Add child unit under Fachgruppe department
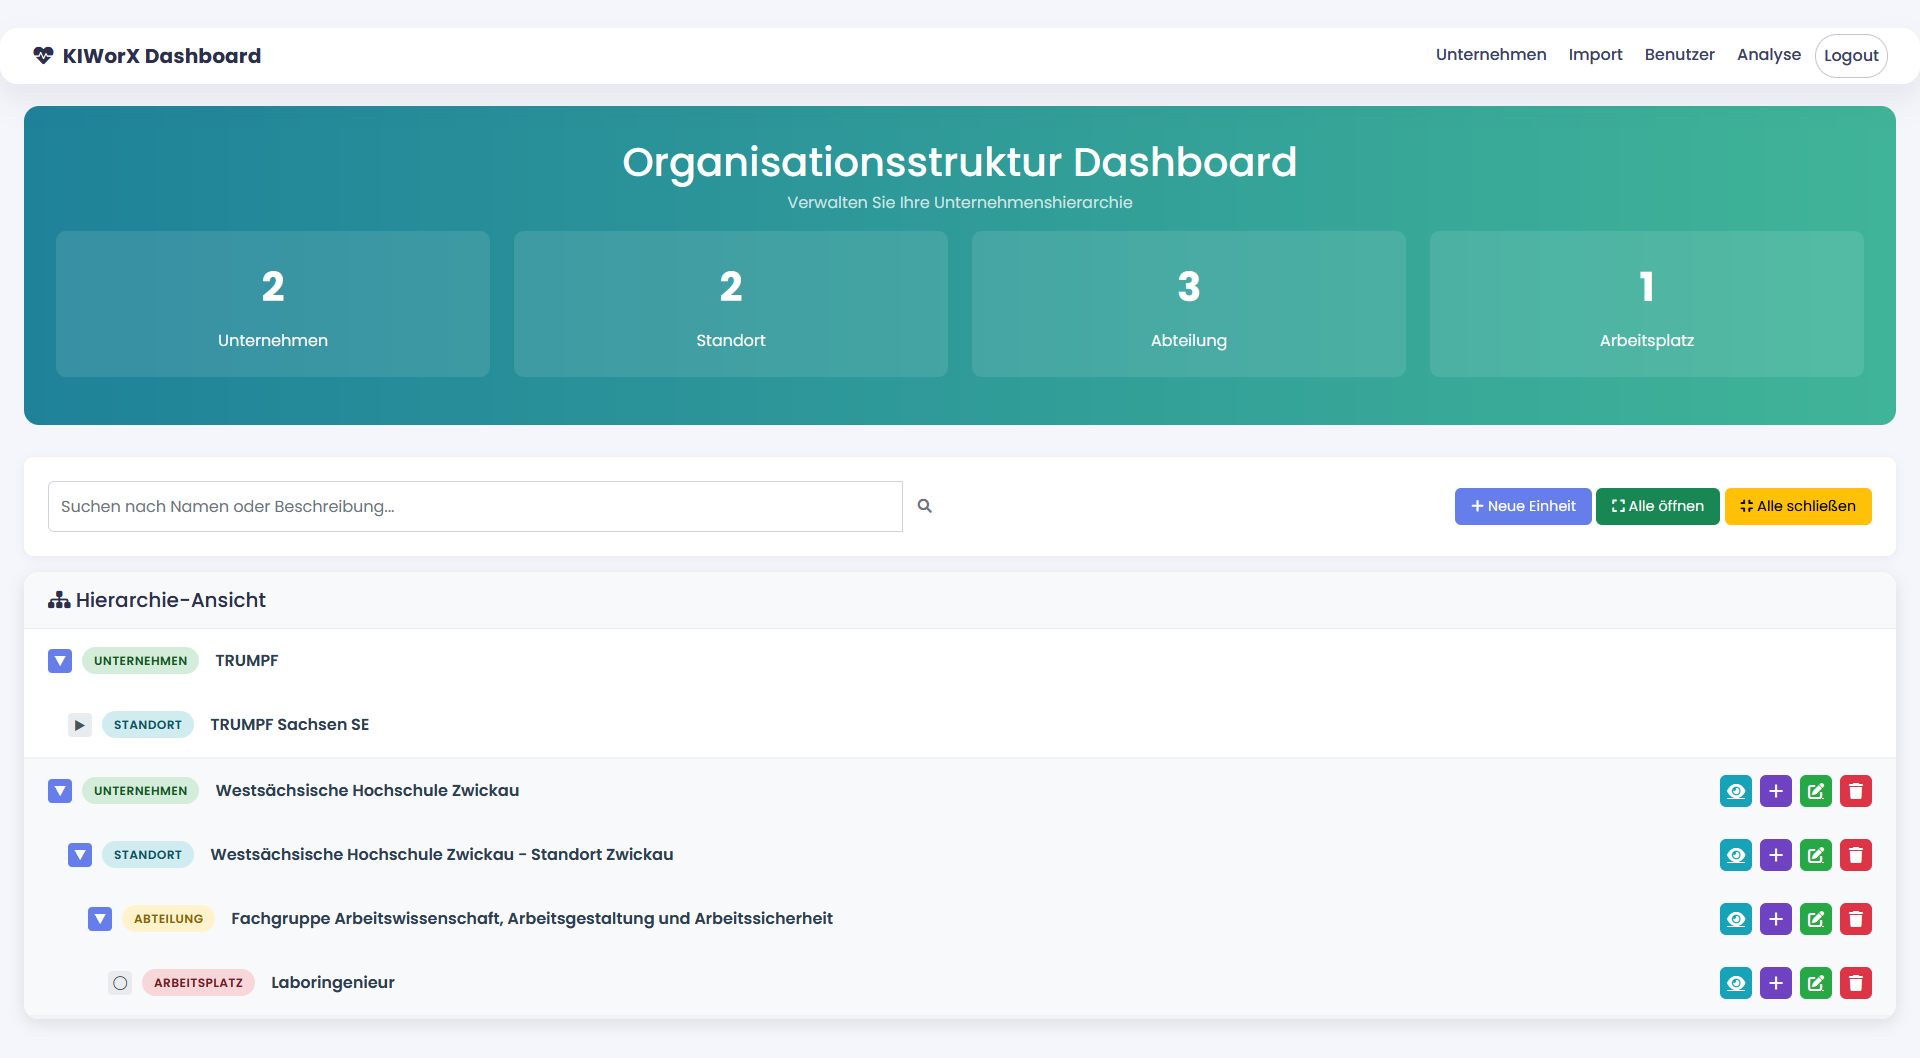 [x=1775, y=919]
